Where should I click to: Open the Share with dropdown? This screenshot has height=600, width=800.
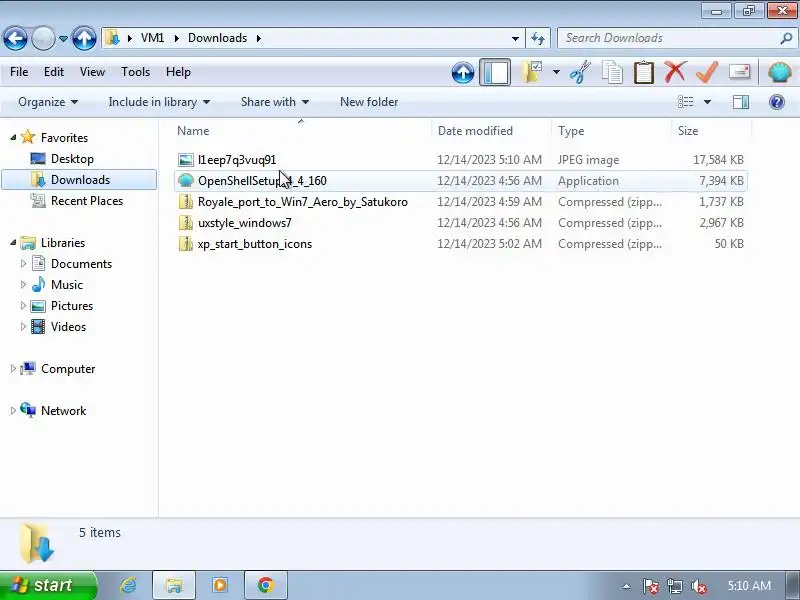click(274, 102)
